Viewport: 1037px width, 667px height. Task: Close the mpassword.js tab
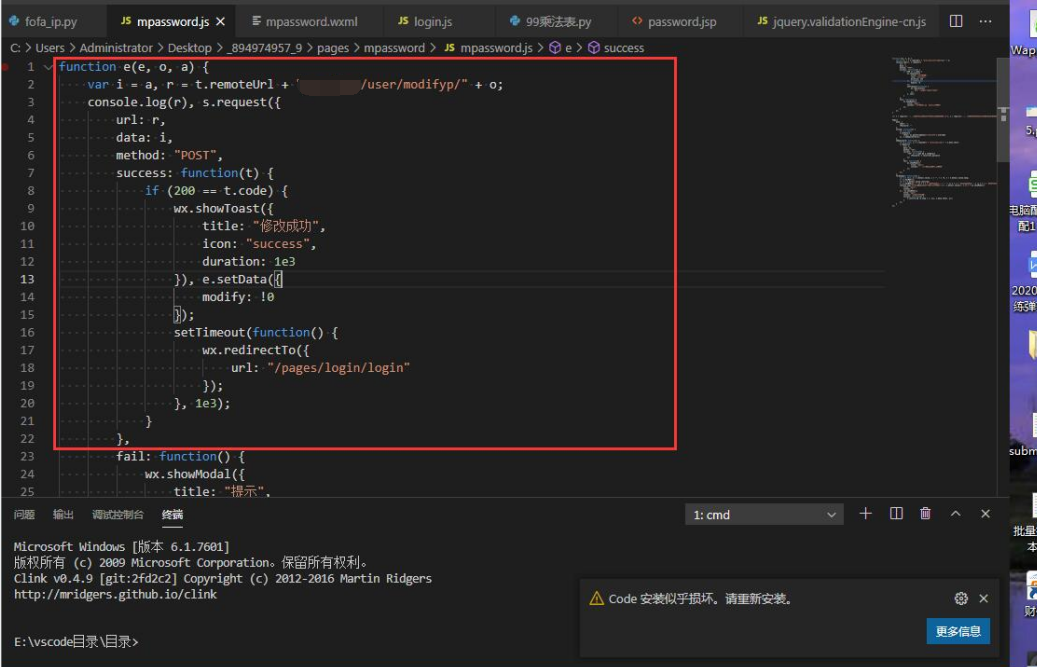click(x=220, y=22)
